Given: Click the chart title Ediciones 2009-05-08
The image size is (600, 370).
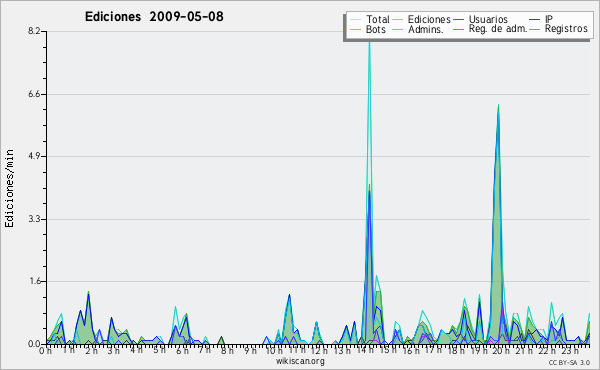Looking at the screenshot, I should [x=154, y=17].
